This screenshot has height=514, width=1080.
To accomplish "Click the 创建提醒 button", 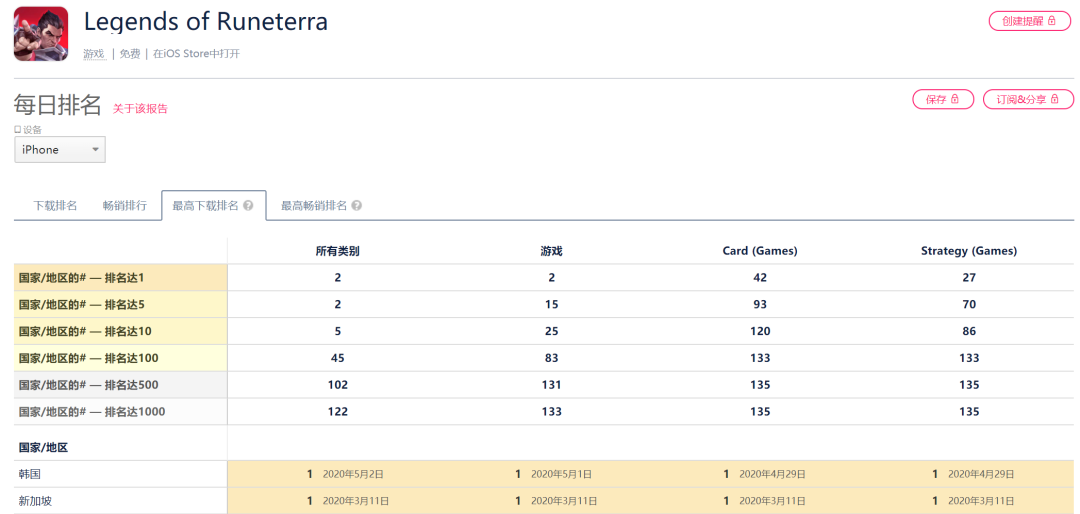I will click(1031, 21).
